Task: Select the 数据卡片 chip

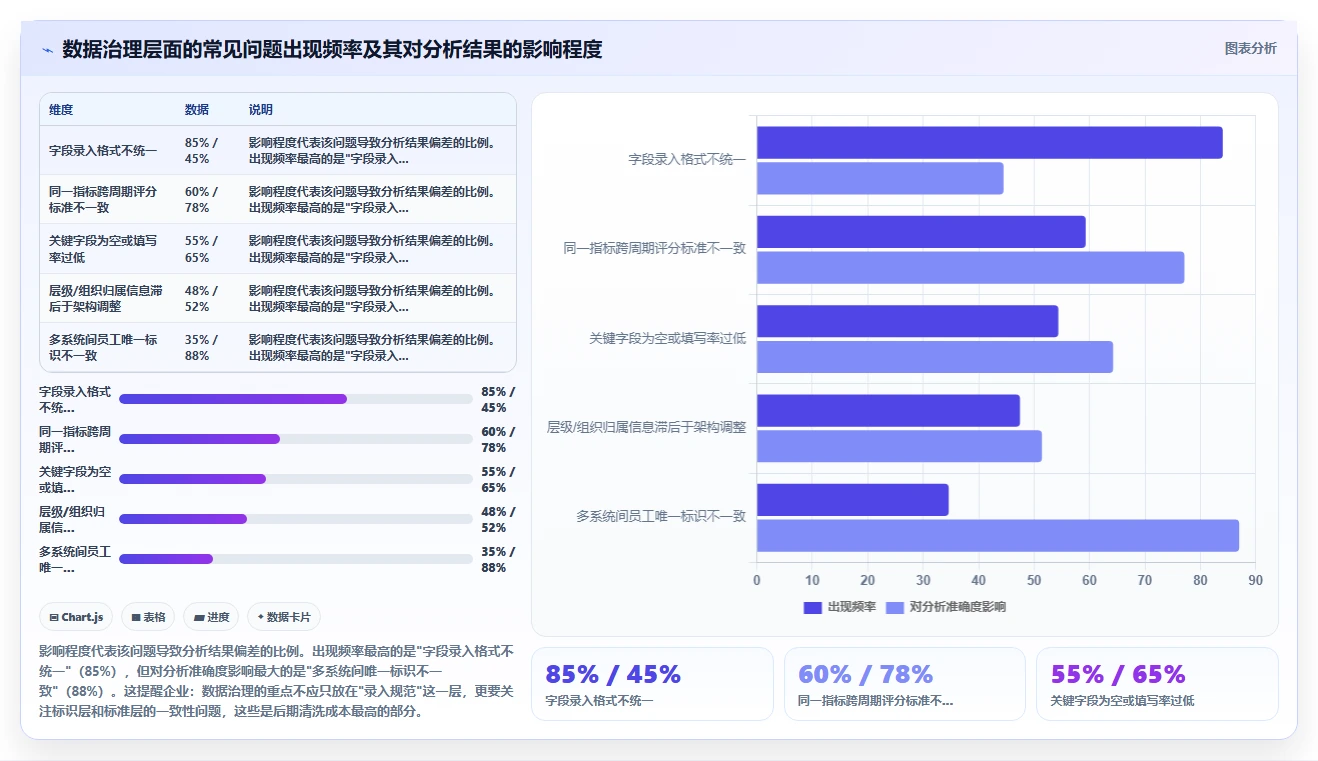Action: click(x=284, y=617)
